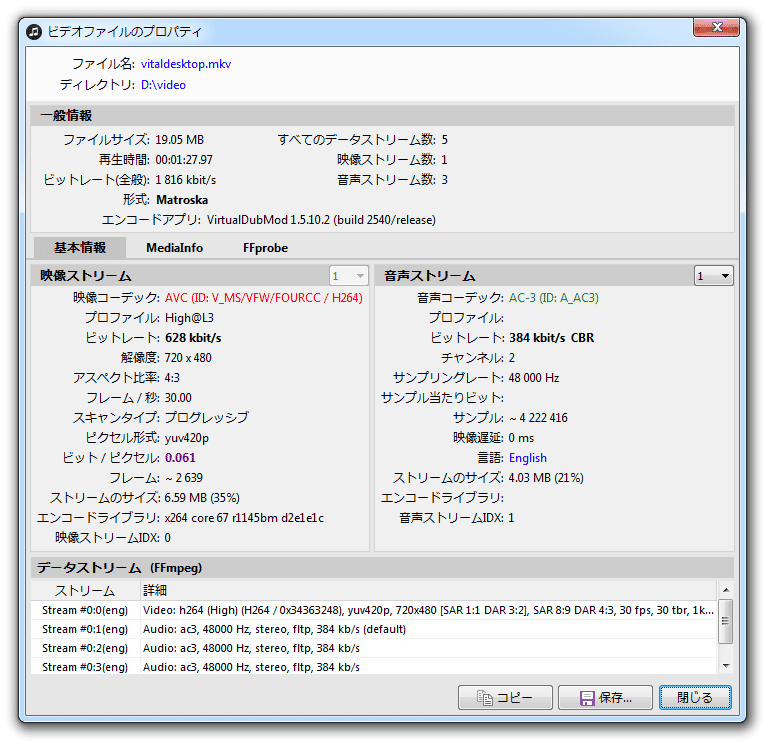Click the resolution value 720 x 480

pyautogui.click(x=188, y=358)
